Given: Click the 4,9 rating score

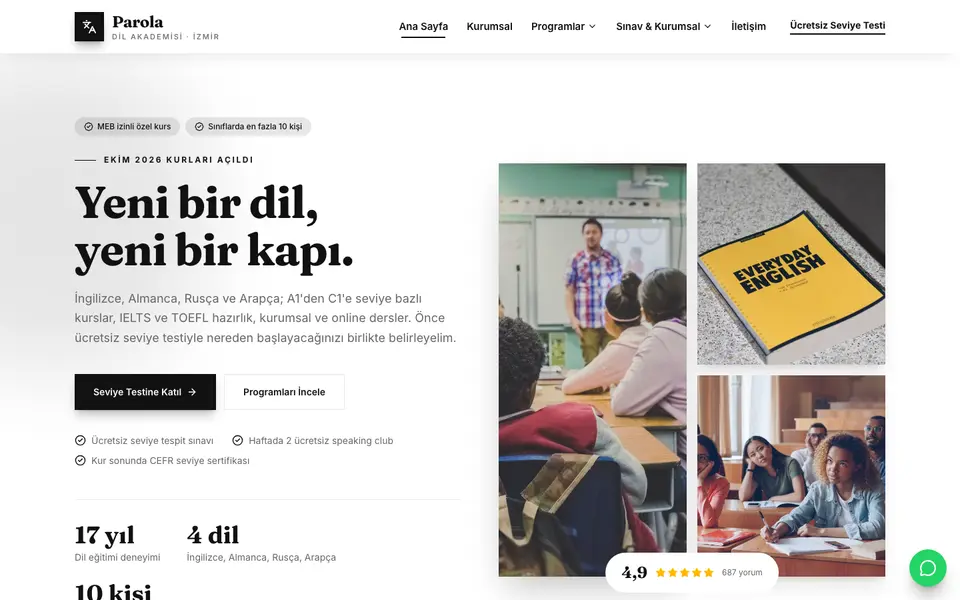Looking at the screenshot, I should 634,572.
